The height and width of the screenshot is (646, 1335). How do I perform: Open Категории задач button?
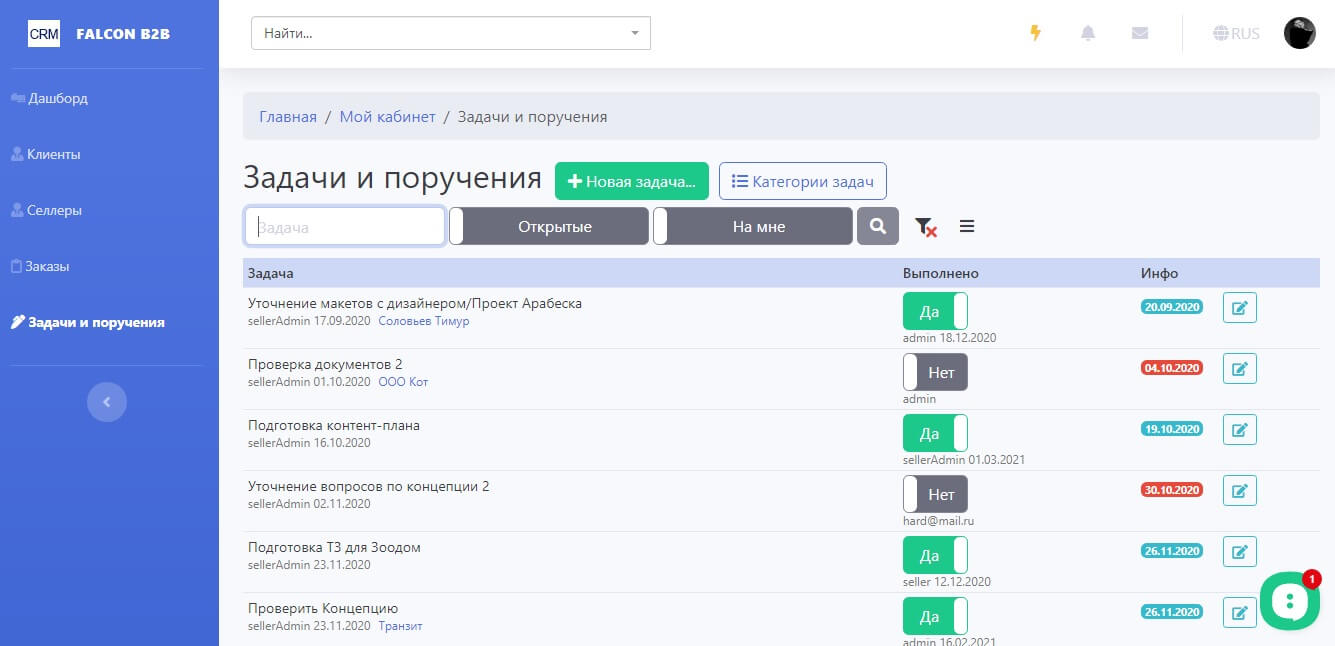click(x=803, y=181)
